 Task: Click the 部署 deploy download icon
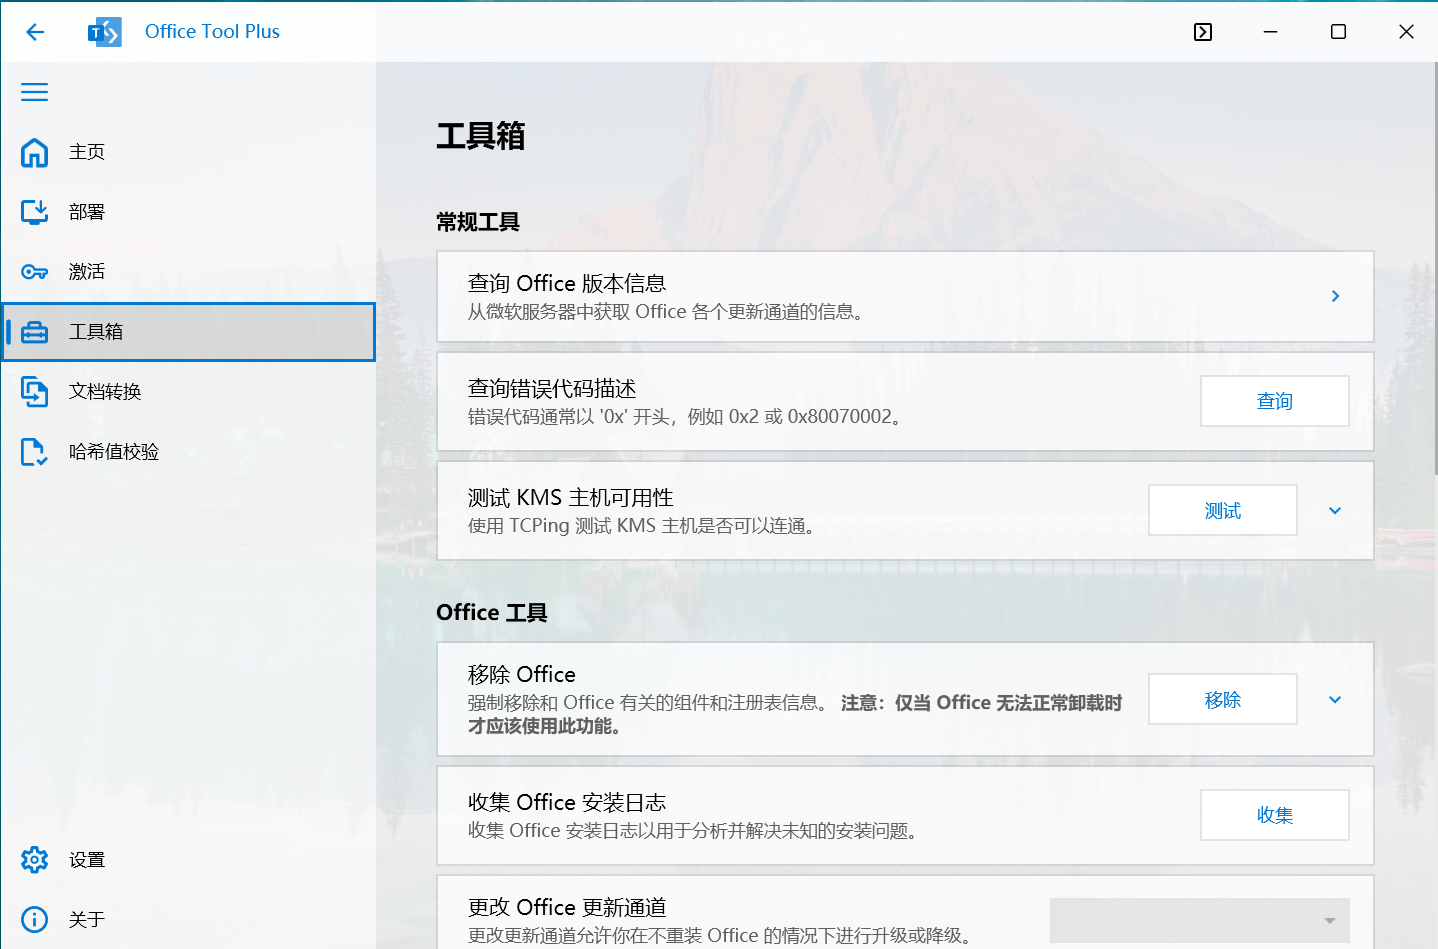click(35, 212)
